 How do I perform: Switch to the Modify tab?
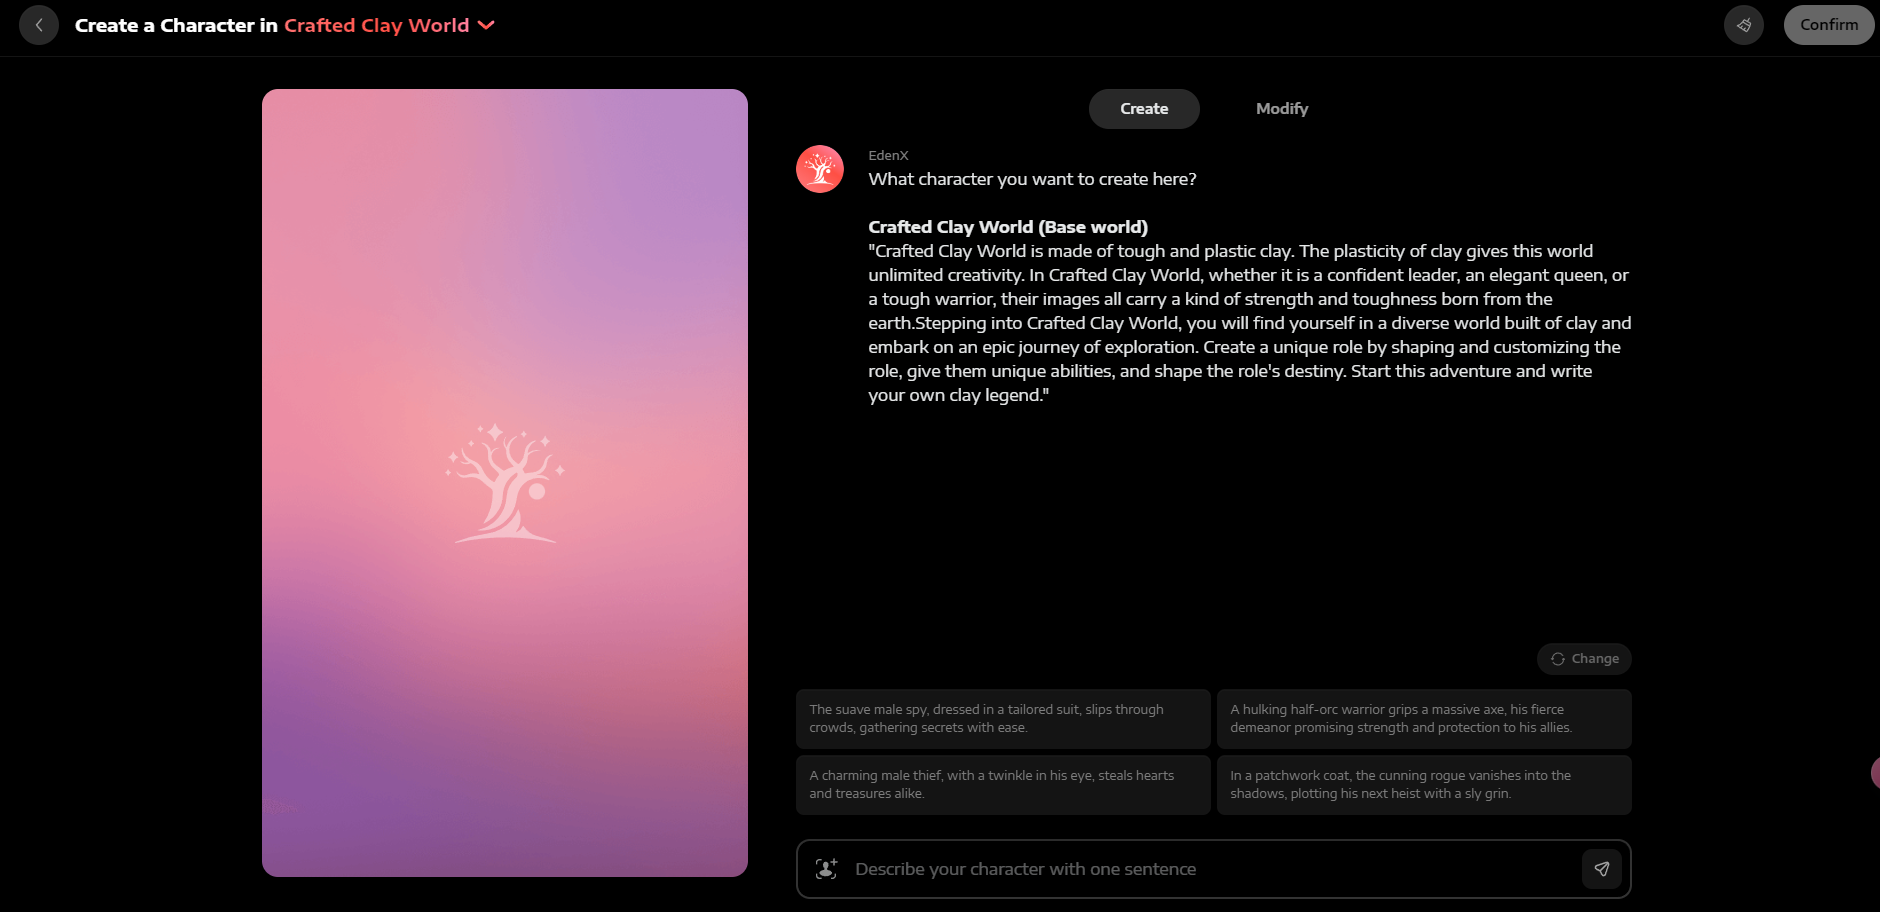tap(1281, 109)
